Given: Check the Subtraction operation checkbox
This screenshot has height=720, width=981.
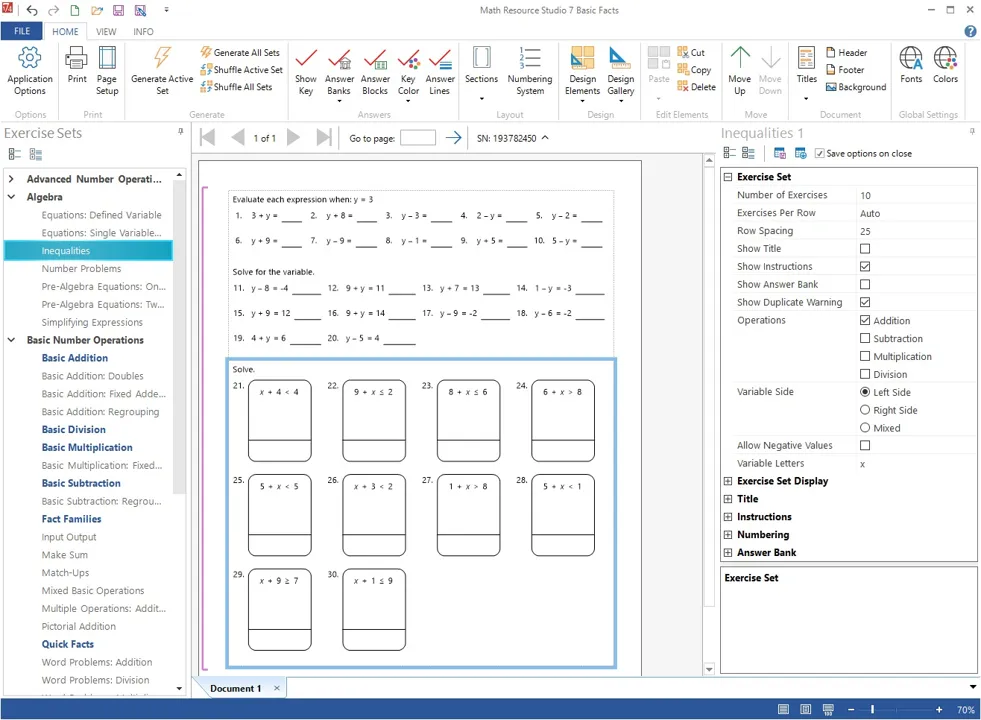Looking at the screenshot, I should tap(865, 338).
